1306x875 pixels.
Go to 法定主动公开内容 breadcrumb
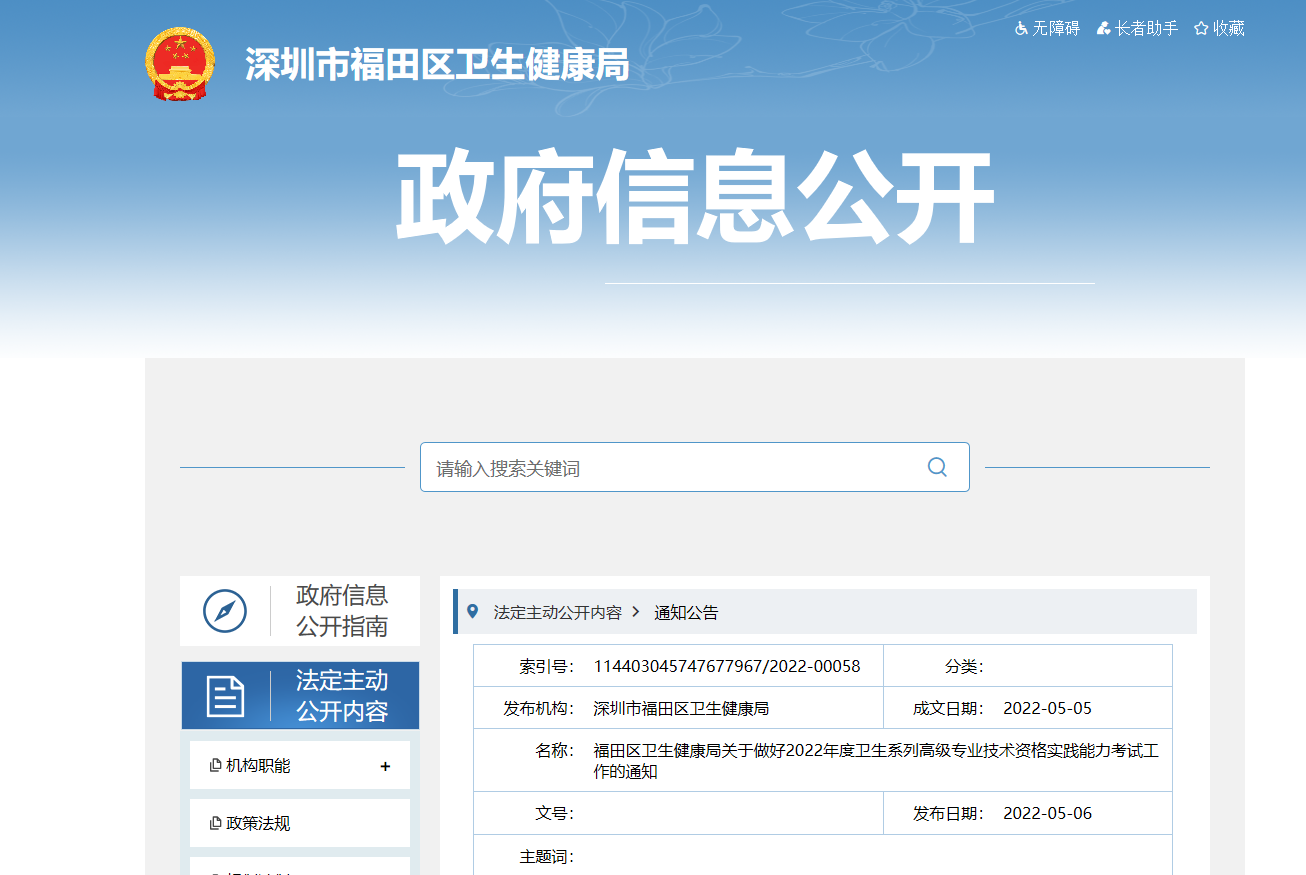pyautogui.click(x=557, y=613)
